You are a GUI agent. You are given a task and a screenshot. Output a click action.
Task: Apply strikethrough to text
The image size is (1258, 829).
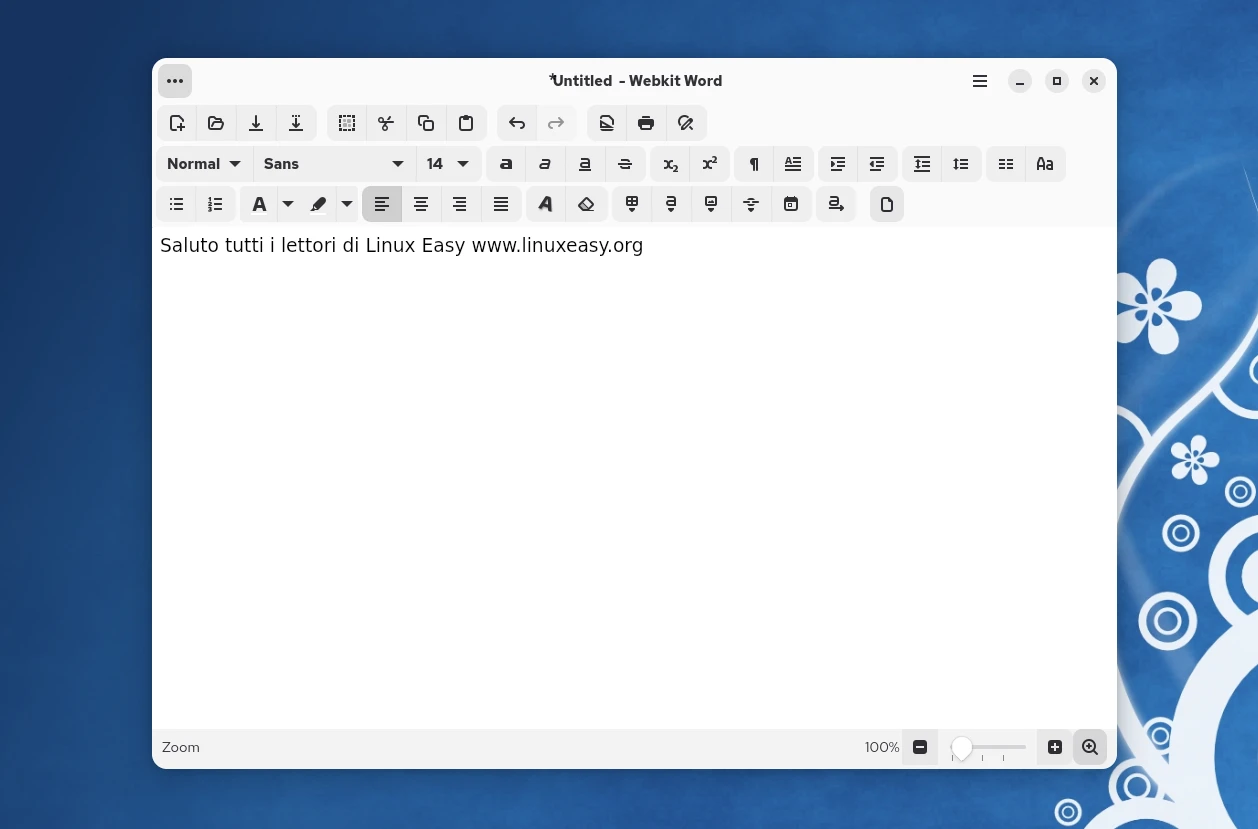[x=625, y=164]
